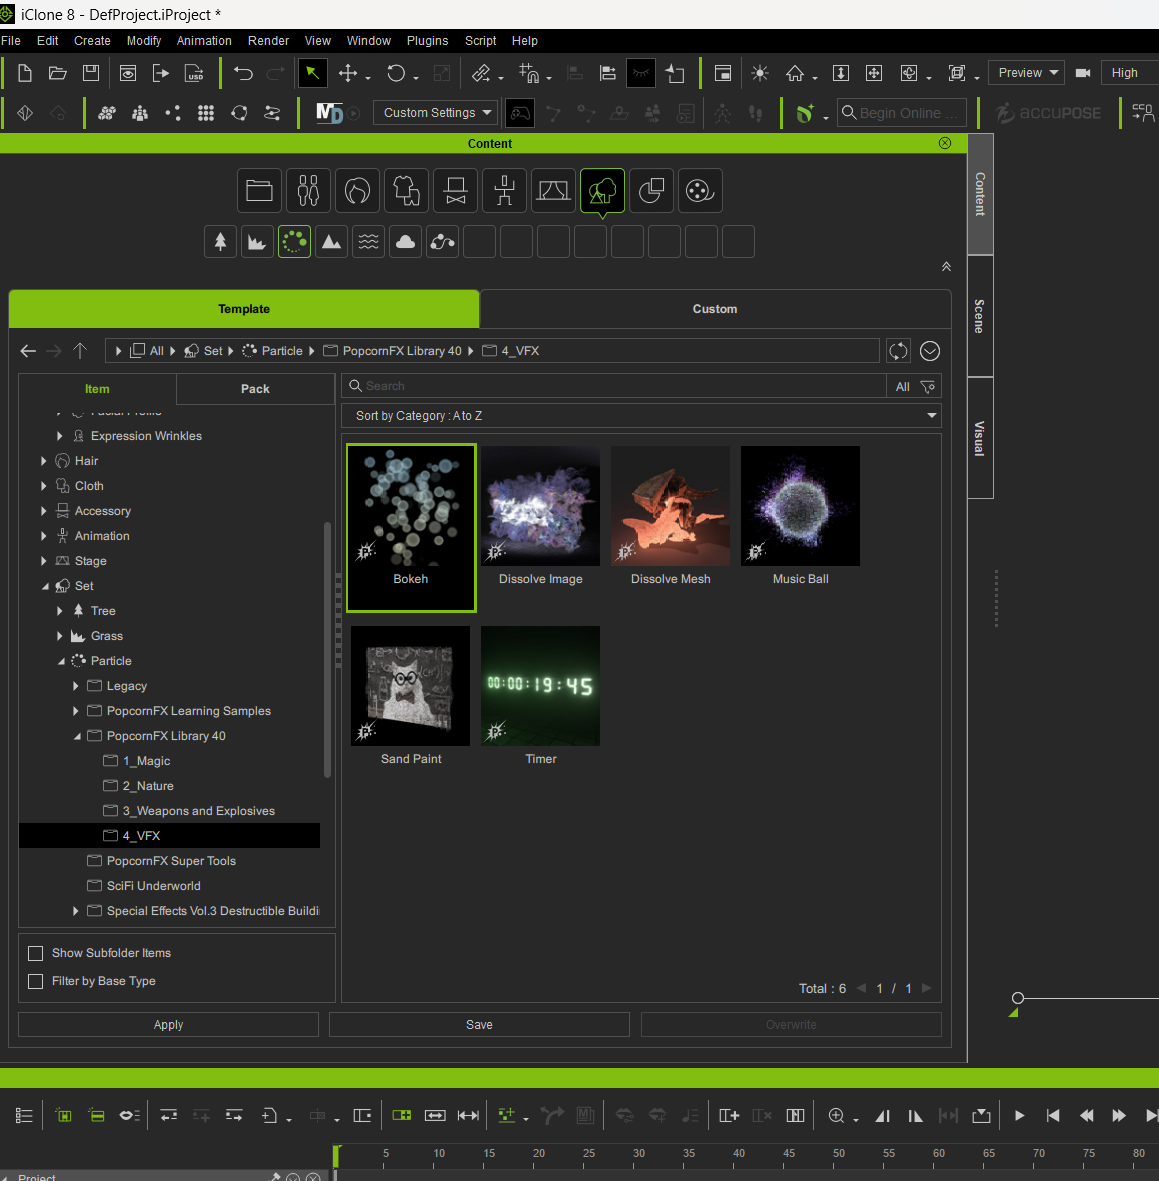
Task: Expand the PopcornFX Learning Samples folder
Action: (x=75, y=711)
